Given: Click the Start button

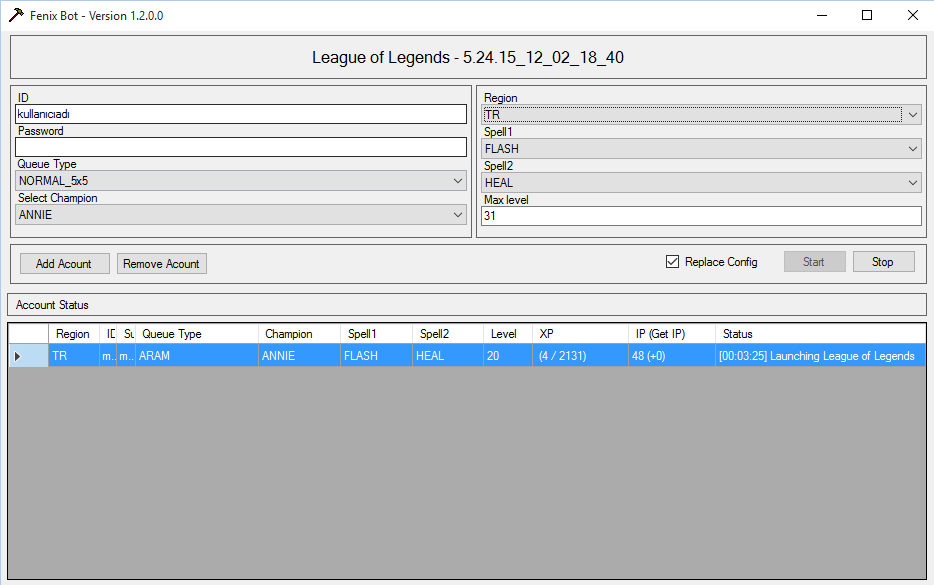Looking at the screenshot, I should click(814, 262).
